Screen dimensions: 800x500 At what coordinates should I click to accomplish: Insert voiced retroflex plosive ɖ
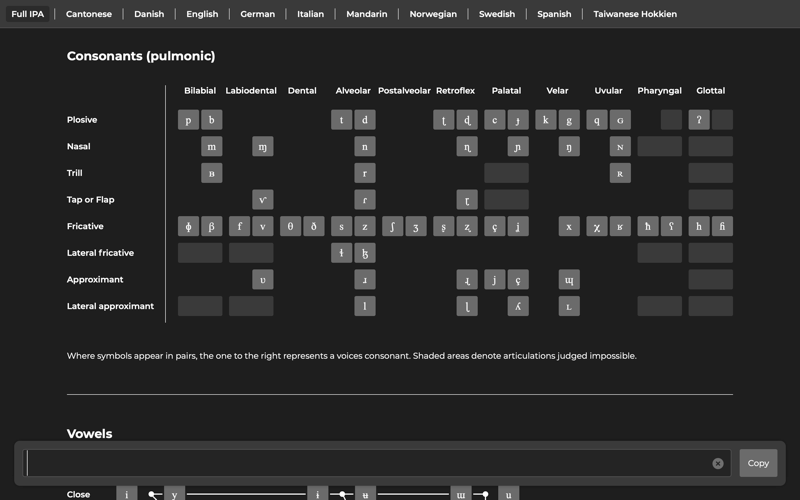pyautogui.click(x=467, y=120)
